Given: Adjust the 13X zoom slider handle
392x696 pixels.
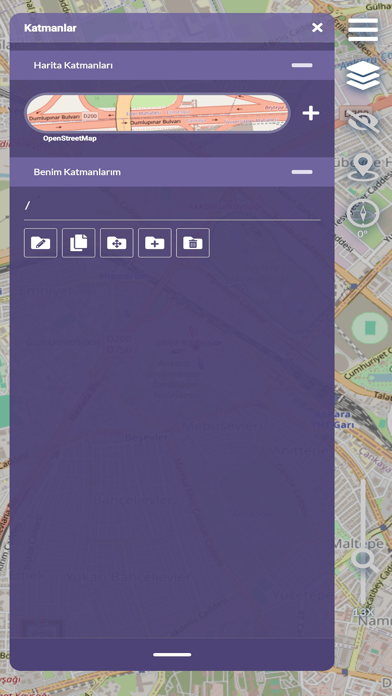Looking at the screenshot, I should [x=364, y=560].
